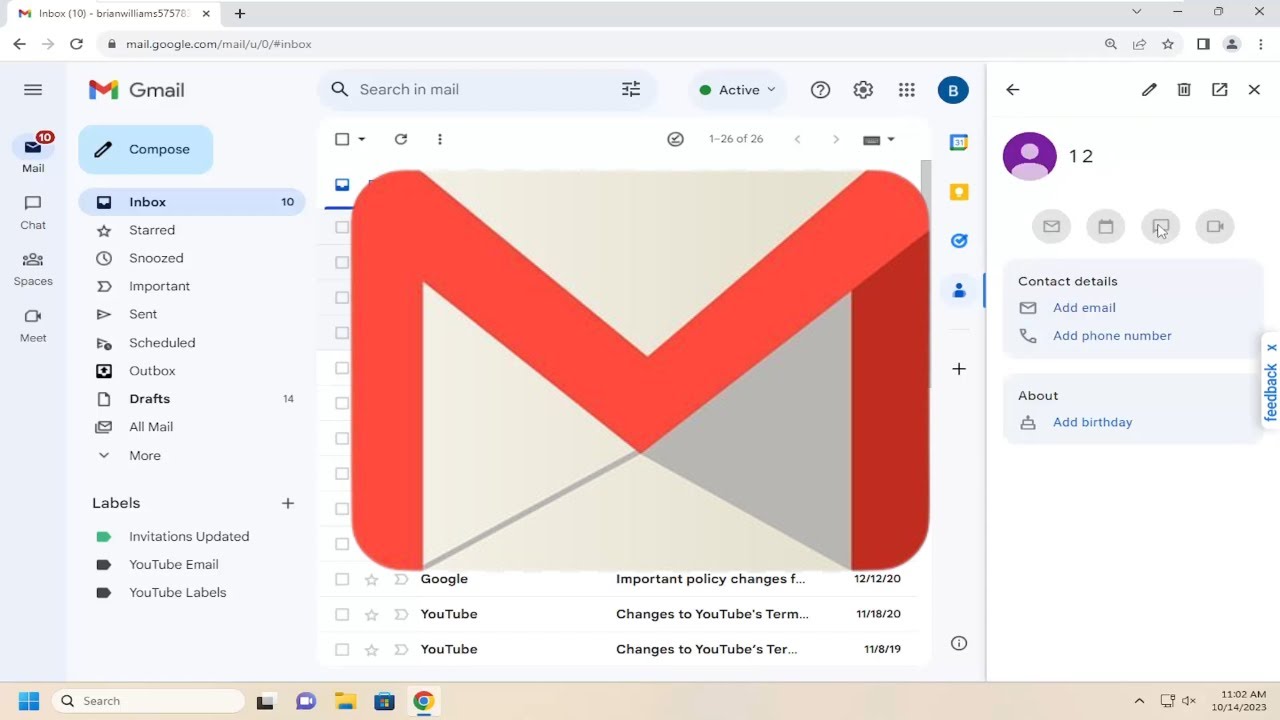Viewport: 1280px width, 720px height.
Task: Mark YouTube email dated 11/8/19 important
Action: tap(401, 649)
